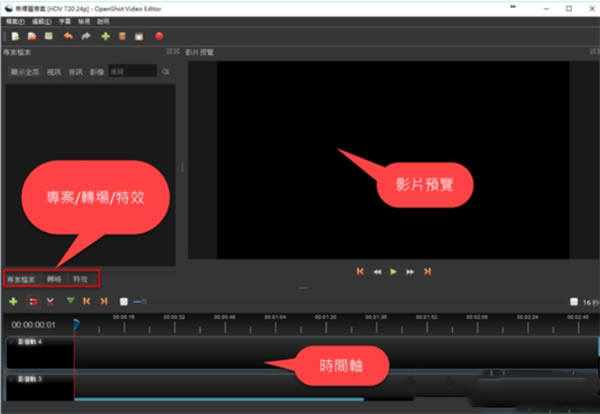Redo the action via toolbar arrow
Viewport: 600px width, 414px height.
[x=86, y=36]
